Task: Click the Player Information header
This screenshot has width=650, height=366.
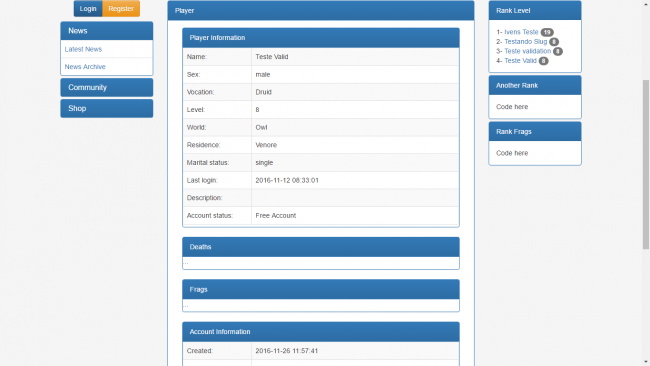Action: click(321, 38)
